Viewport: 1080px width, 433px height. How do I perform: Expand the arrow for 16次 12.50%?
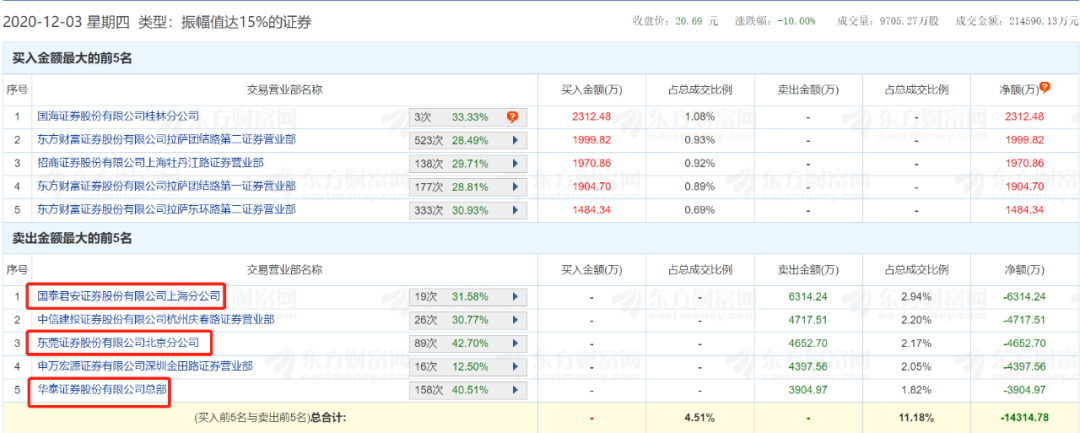click(514, 366)
